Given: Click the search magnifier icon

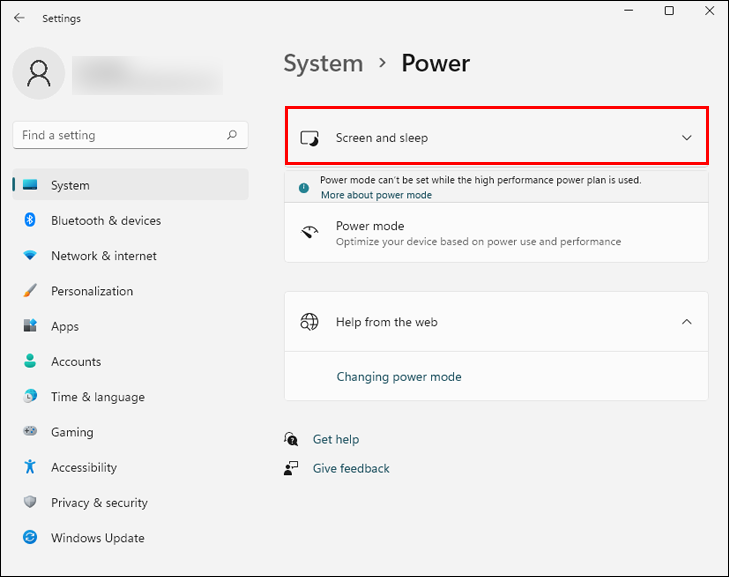Looking at the screenshot, I should coord(232,135).
